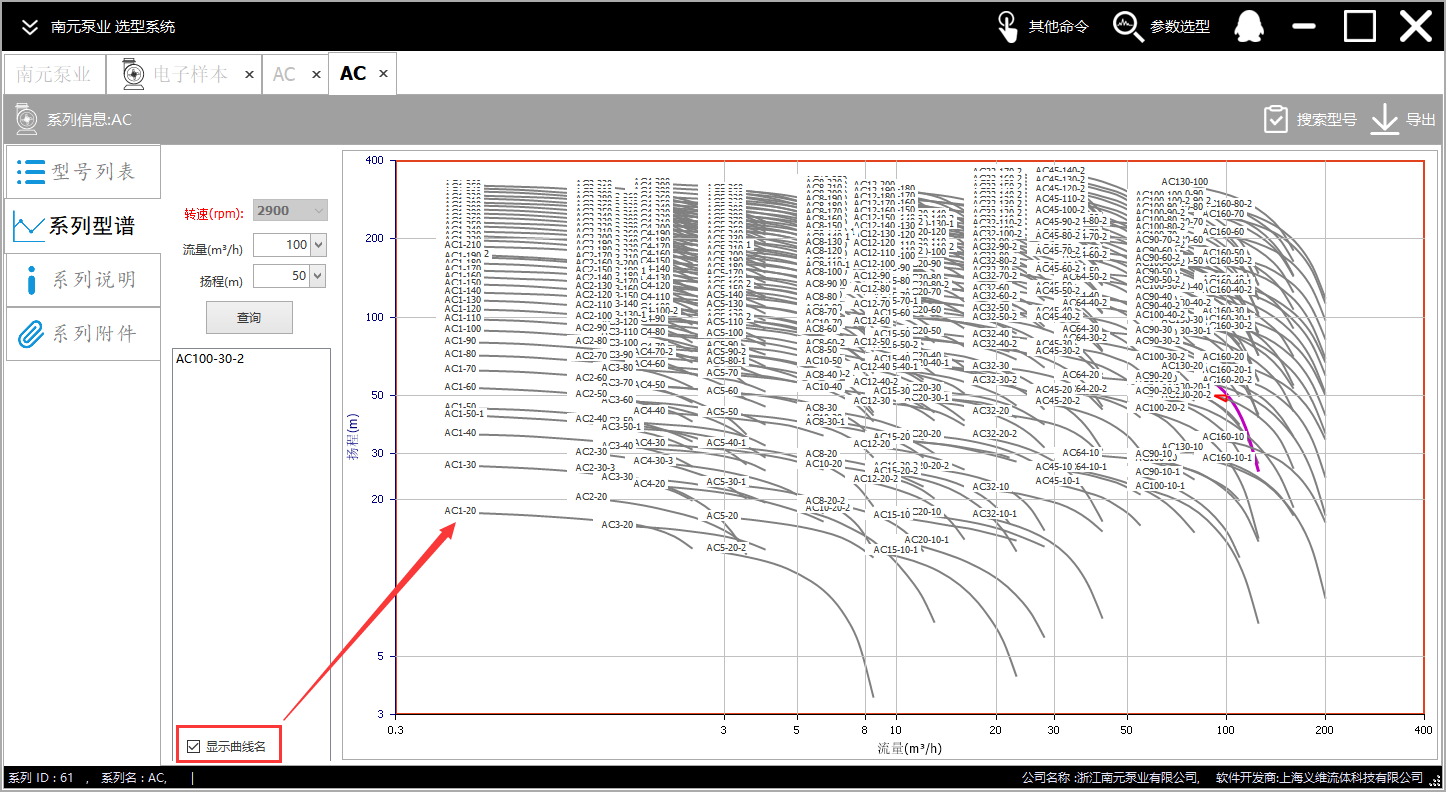Screen dimensions: 1446x792
Task: Click the AC32-20-2 curve label
Action: click(995, 434)
